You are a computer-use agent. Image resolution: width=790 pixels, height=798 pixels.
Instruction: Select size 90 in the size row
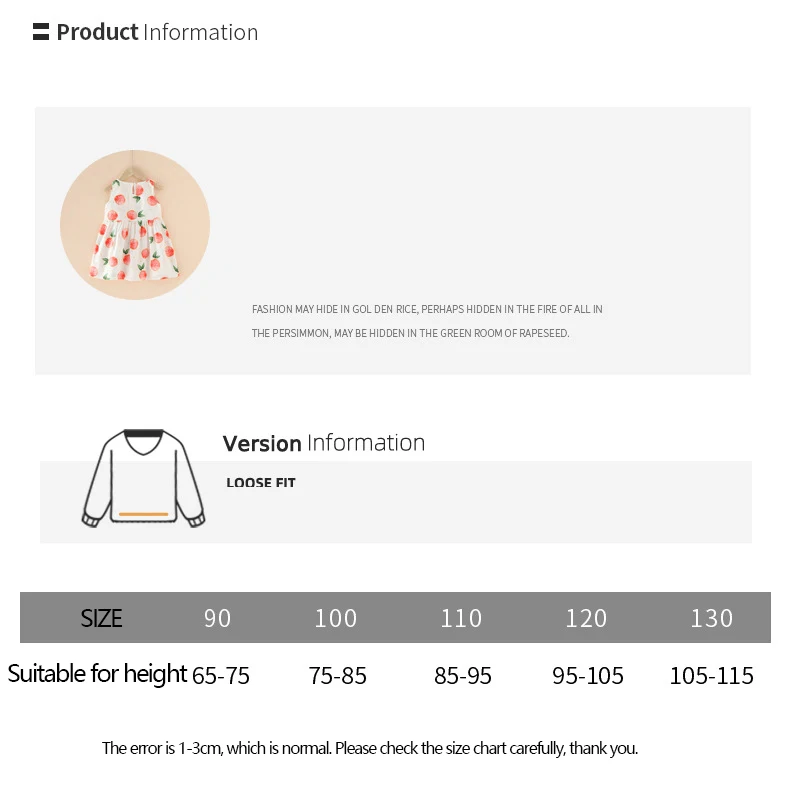[217, 618]
